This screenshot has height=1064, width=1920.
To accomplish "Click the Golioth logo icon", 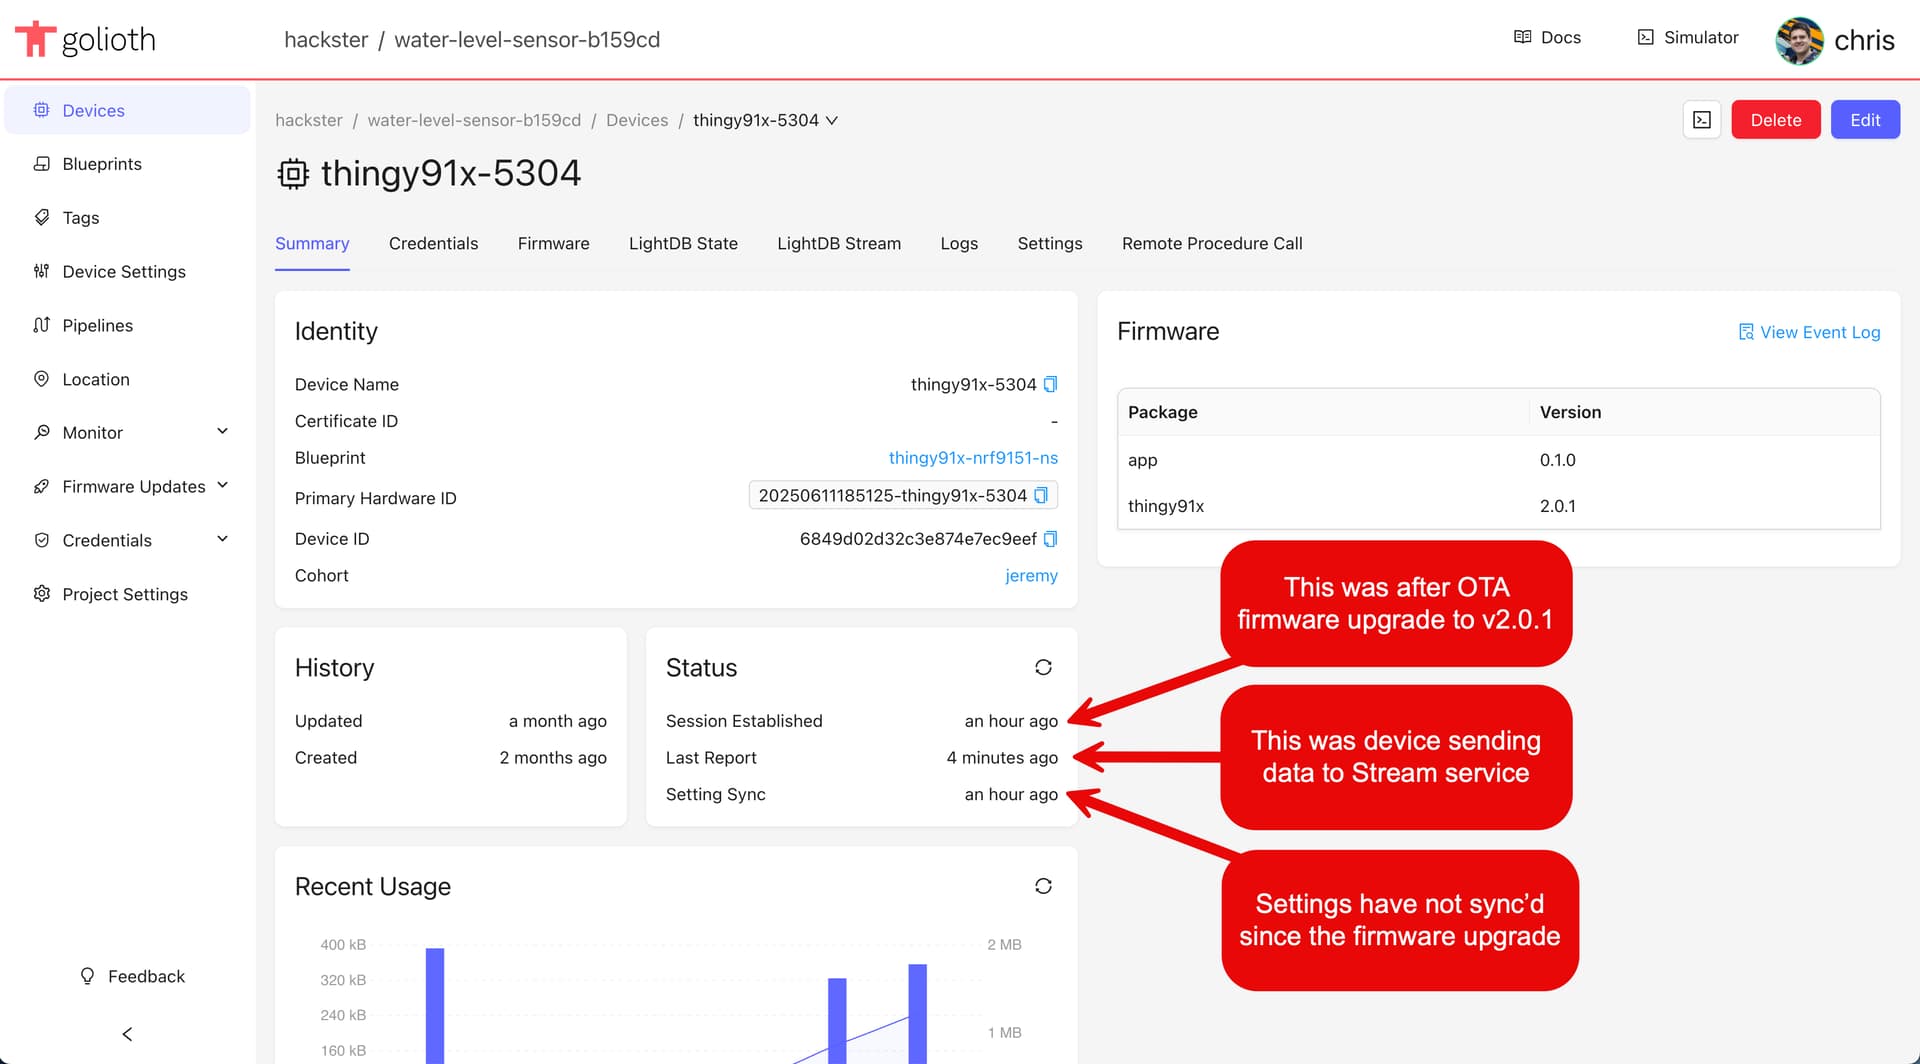I will 35,39.
